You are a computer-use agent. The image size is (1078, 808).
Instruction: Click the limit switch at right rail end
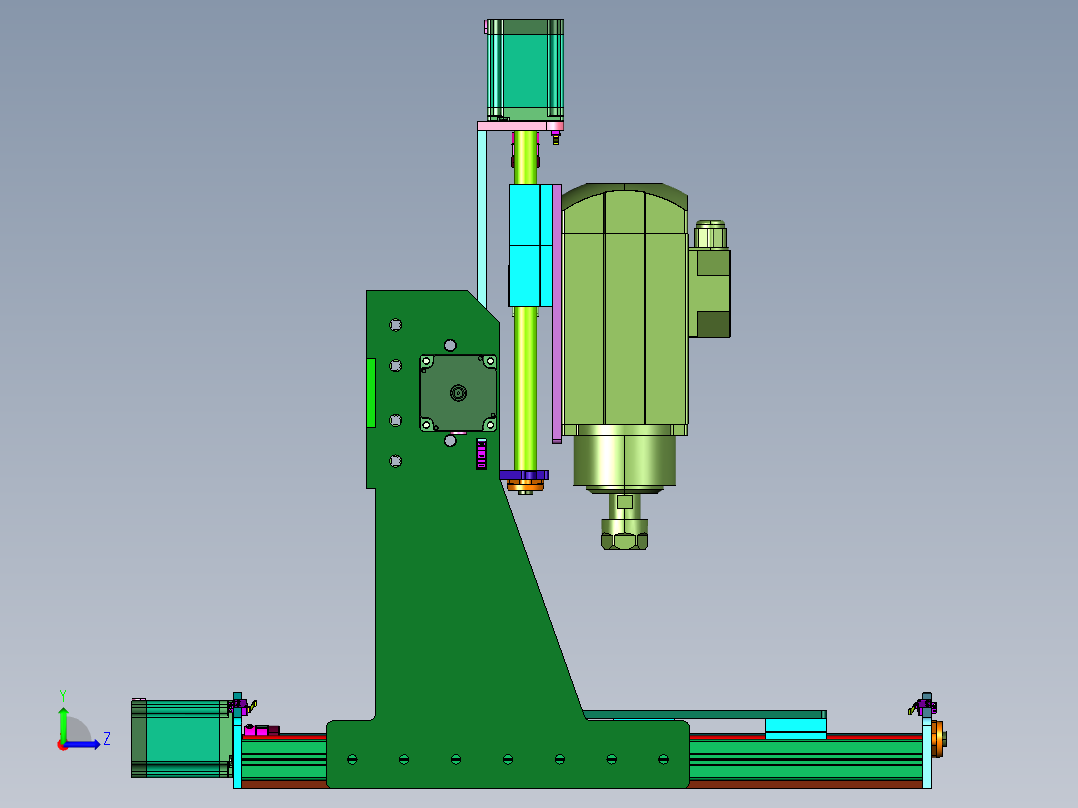click(923, 706)
